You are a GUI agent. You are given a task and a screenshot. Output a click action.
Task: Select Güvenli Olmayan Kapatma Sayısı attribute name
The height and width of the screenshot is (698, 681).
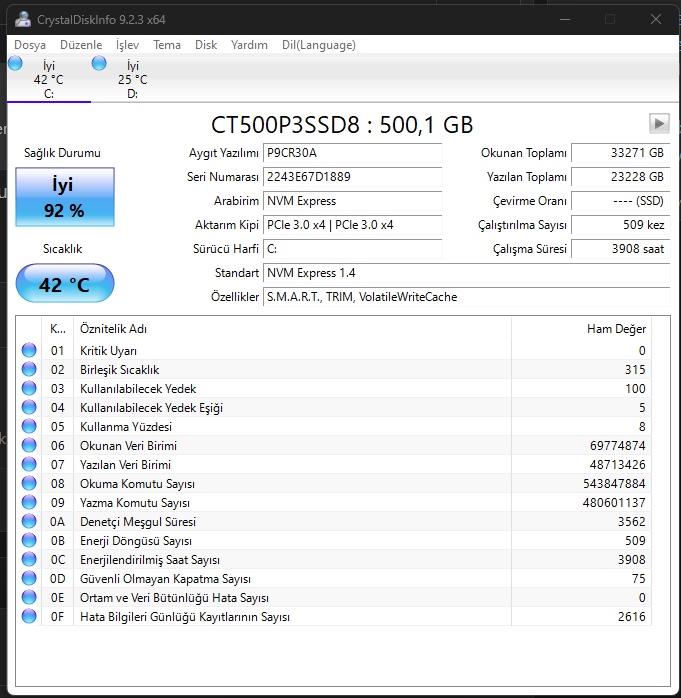[165, 579]
